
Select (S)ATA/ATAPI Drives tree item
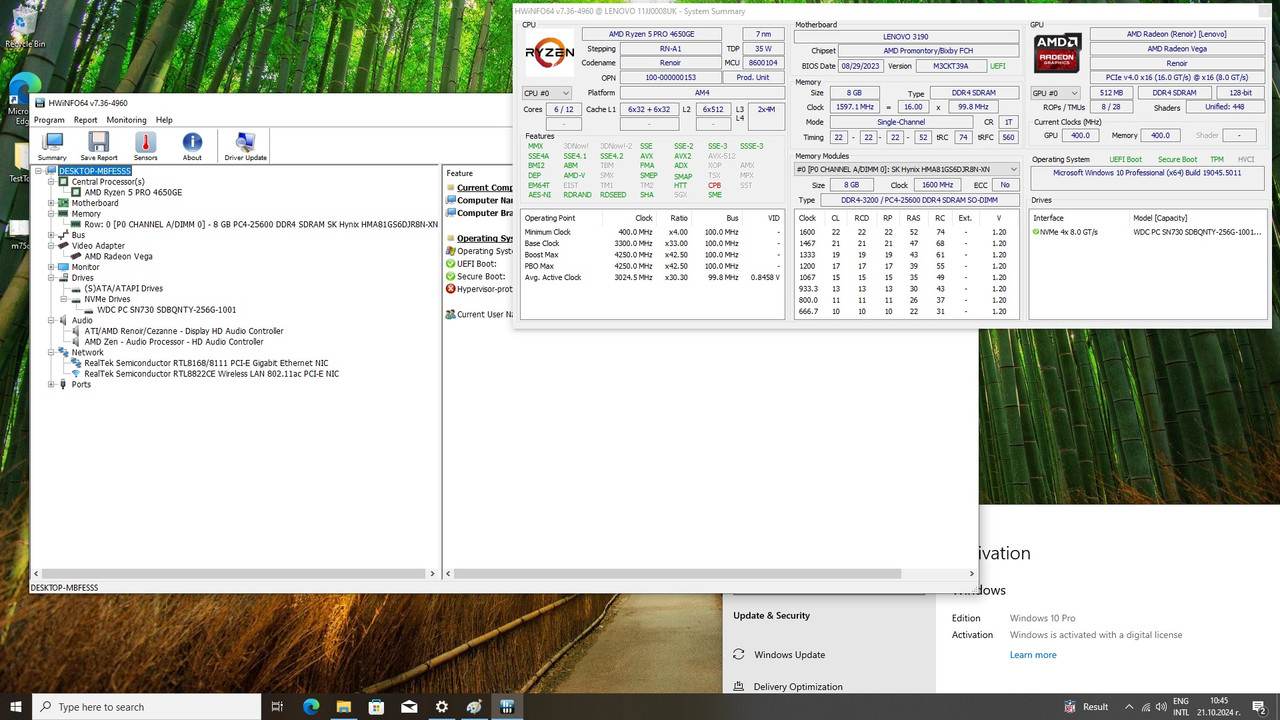tap(123, 289)
